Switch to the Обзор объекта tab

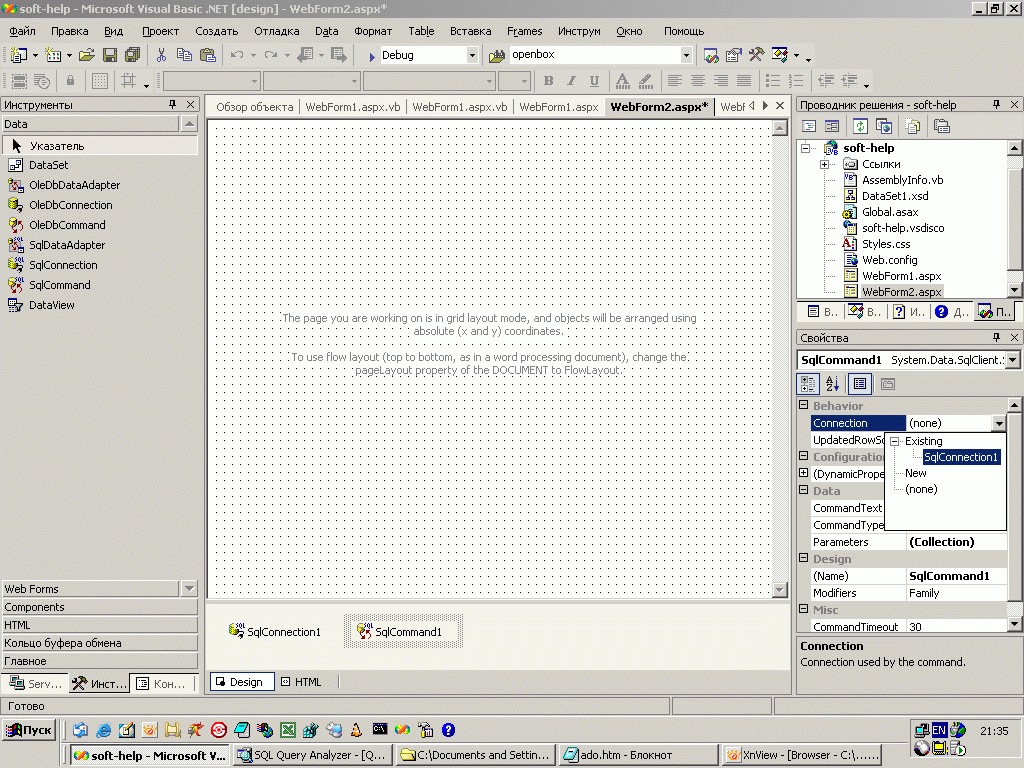click(x=255, y=107)
